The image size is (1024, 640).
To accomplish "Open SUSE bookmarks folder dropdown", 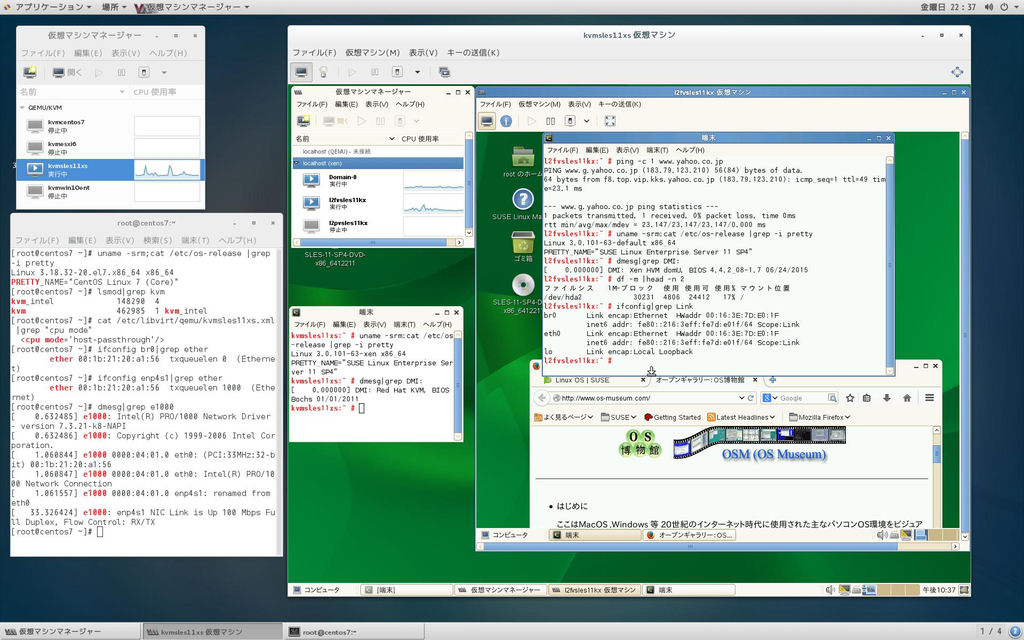I will pos(618,417).
